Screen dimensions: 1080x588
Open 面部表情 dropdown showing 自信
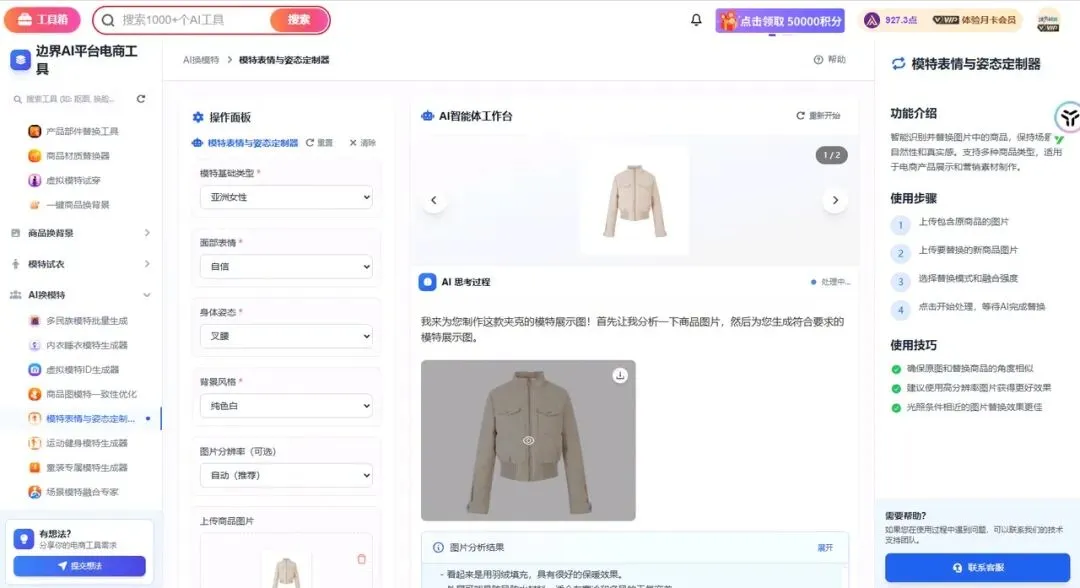pyautogui.click(x=286, y=266)
